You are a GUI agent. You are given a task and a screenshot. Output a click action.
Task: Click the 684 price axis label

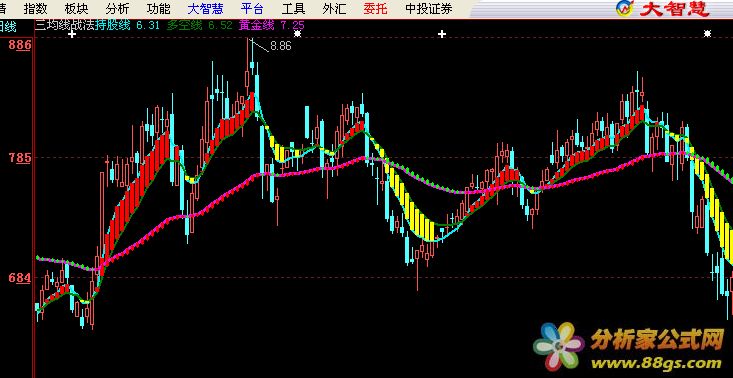click(20, 278)
